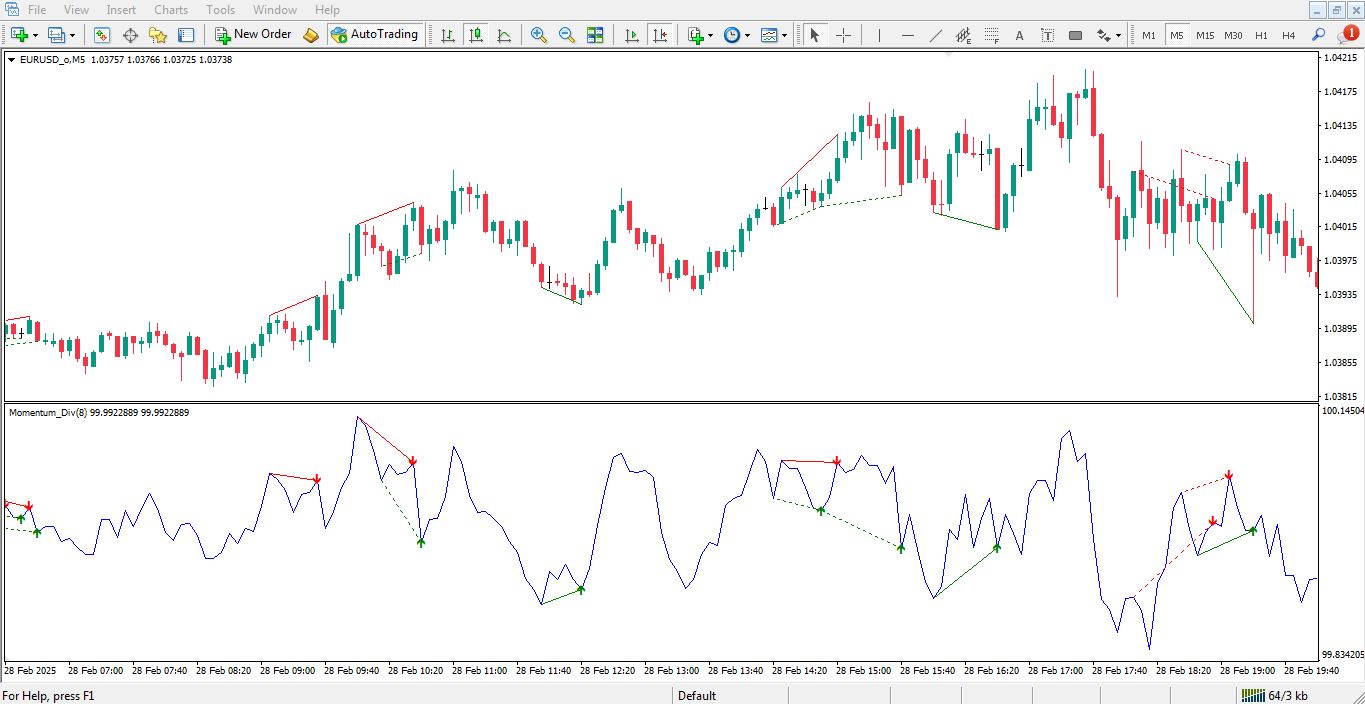
Task: Expand the New Chart dropdown arrow
Action: [35, 35]
